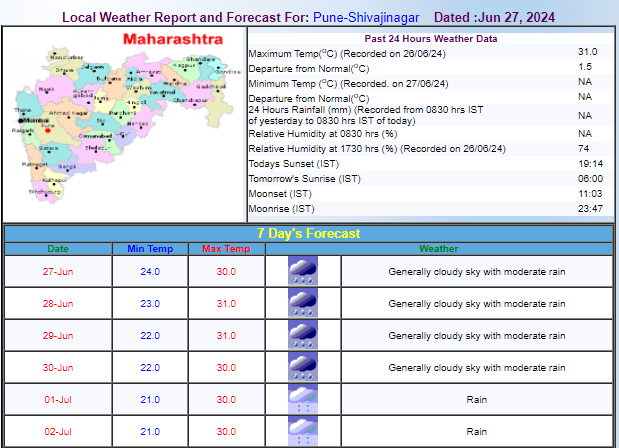Viewport: 619px width, 448px height.
Task: Click the 28-Jun moderate rain weather icon
Action: click(x=303, y=303)
